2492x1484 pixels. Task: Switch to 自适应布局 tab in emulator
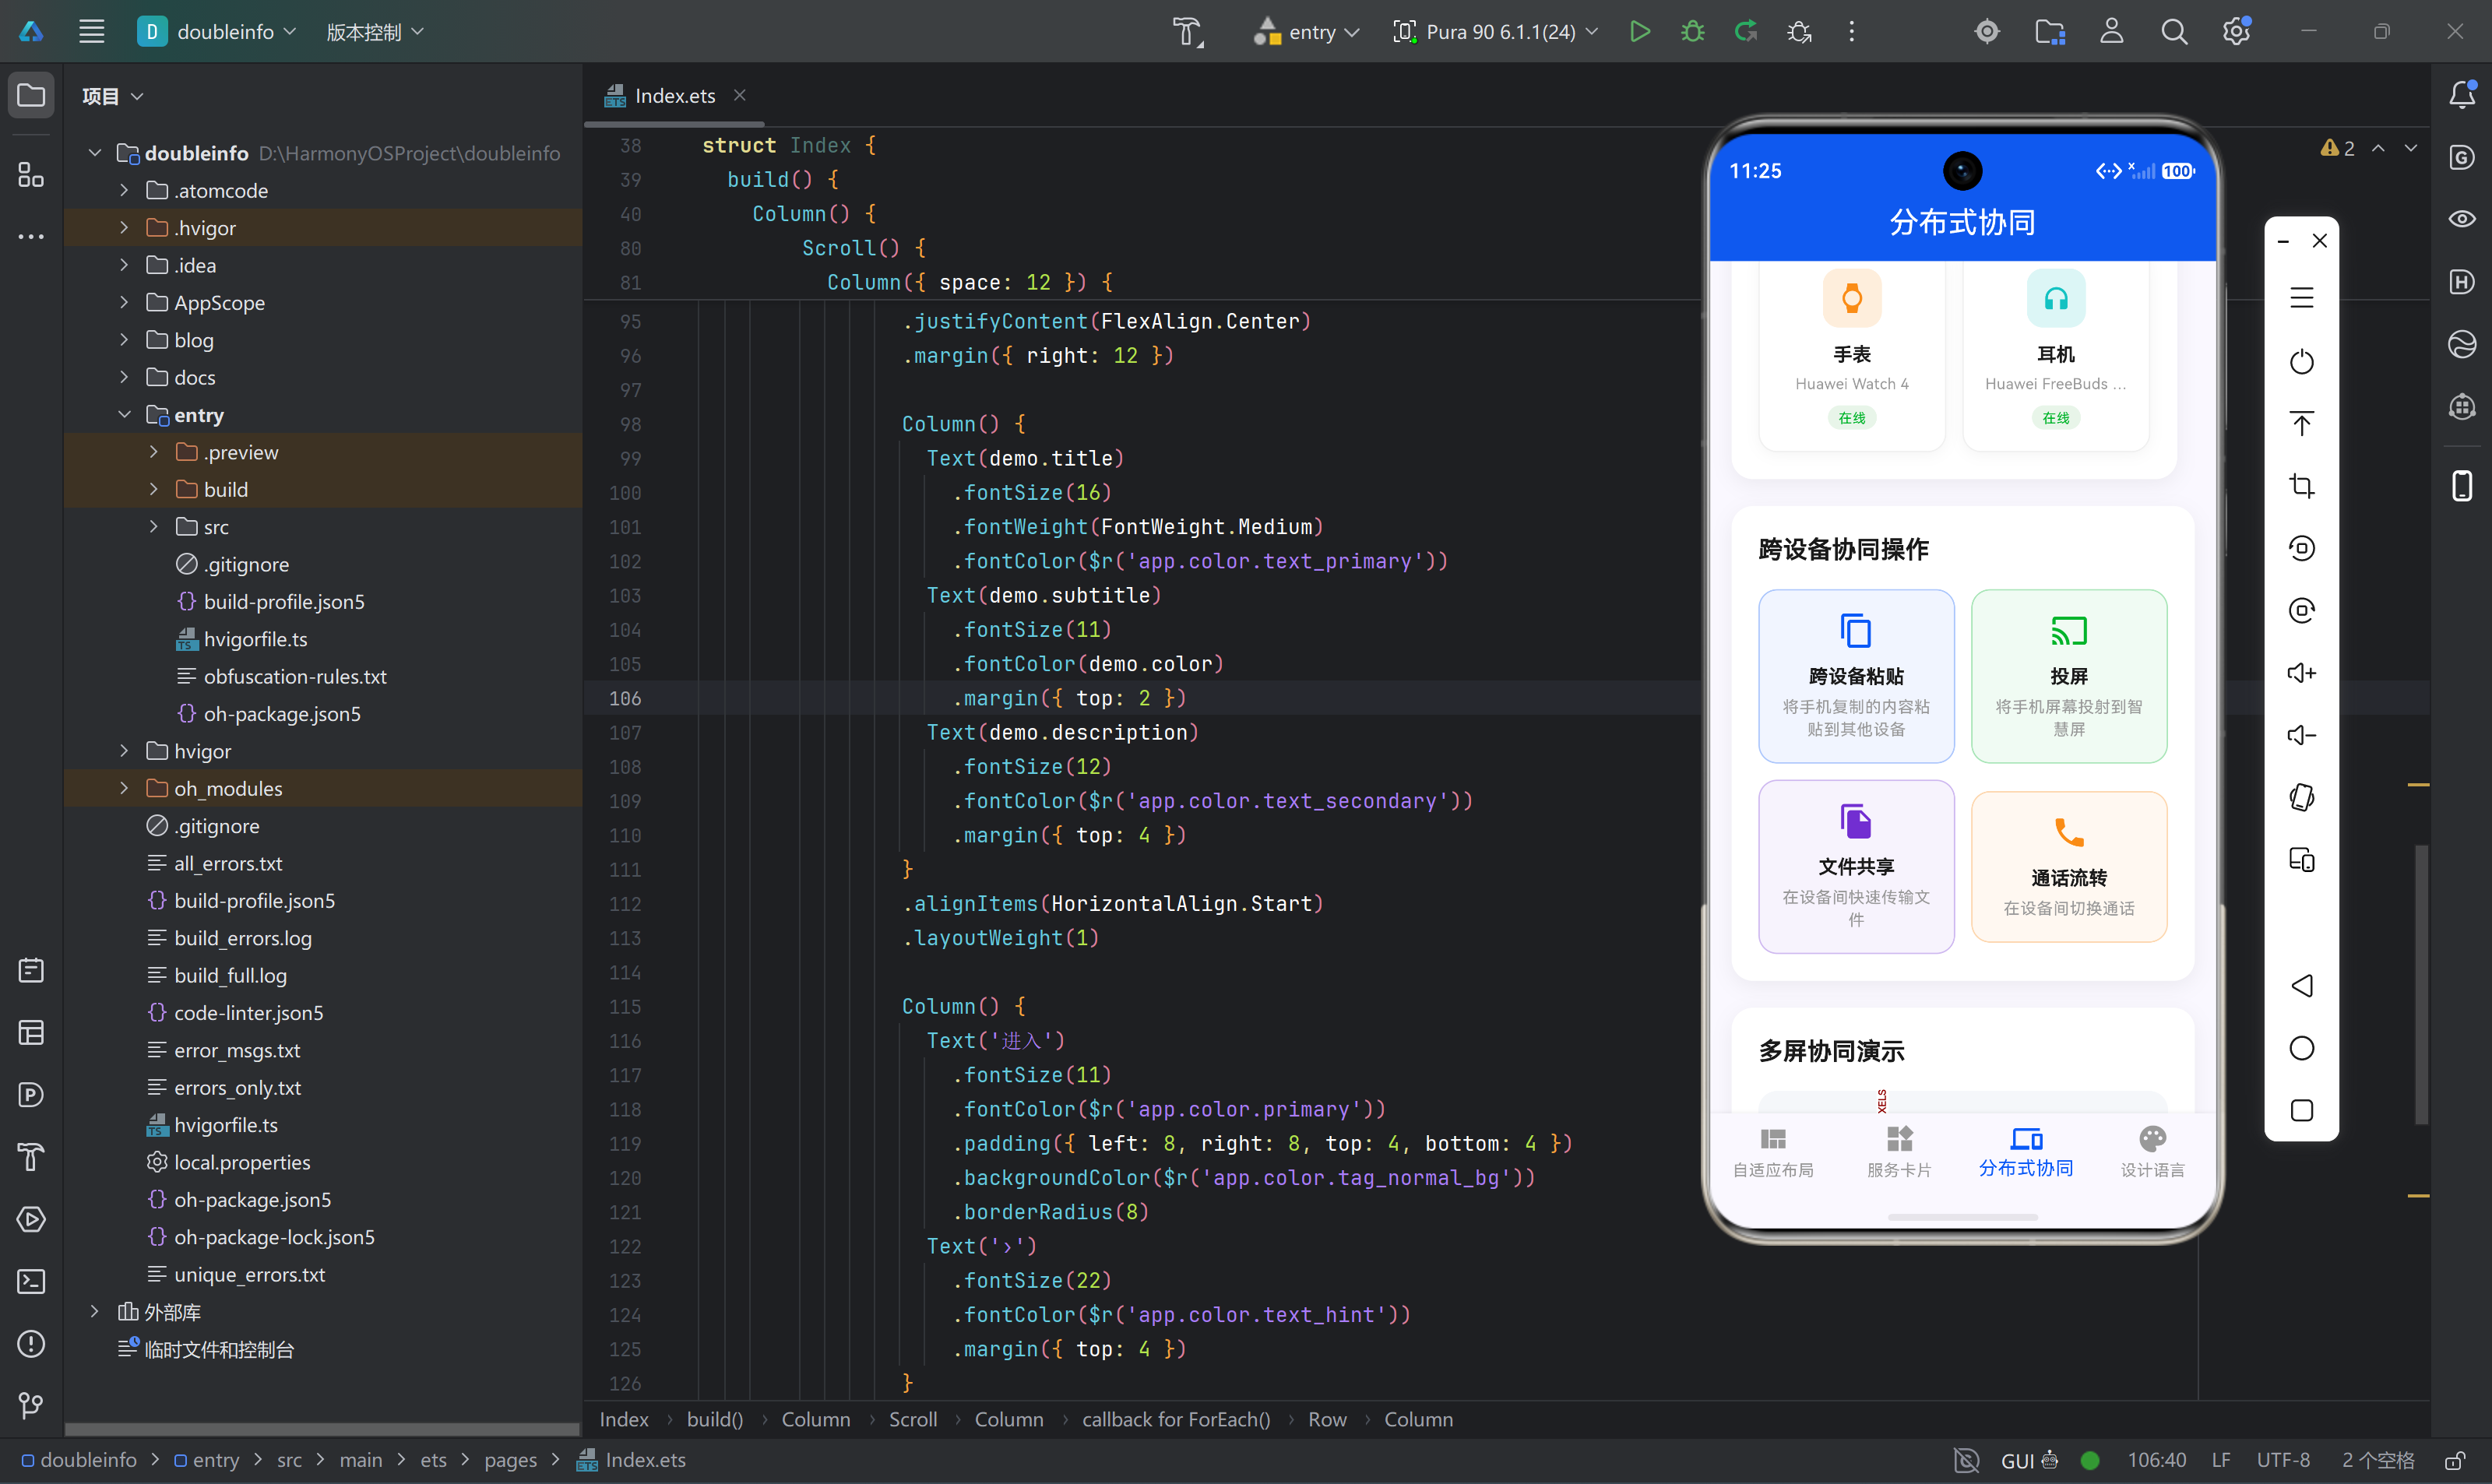point(1773,1151)
